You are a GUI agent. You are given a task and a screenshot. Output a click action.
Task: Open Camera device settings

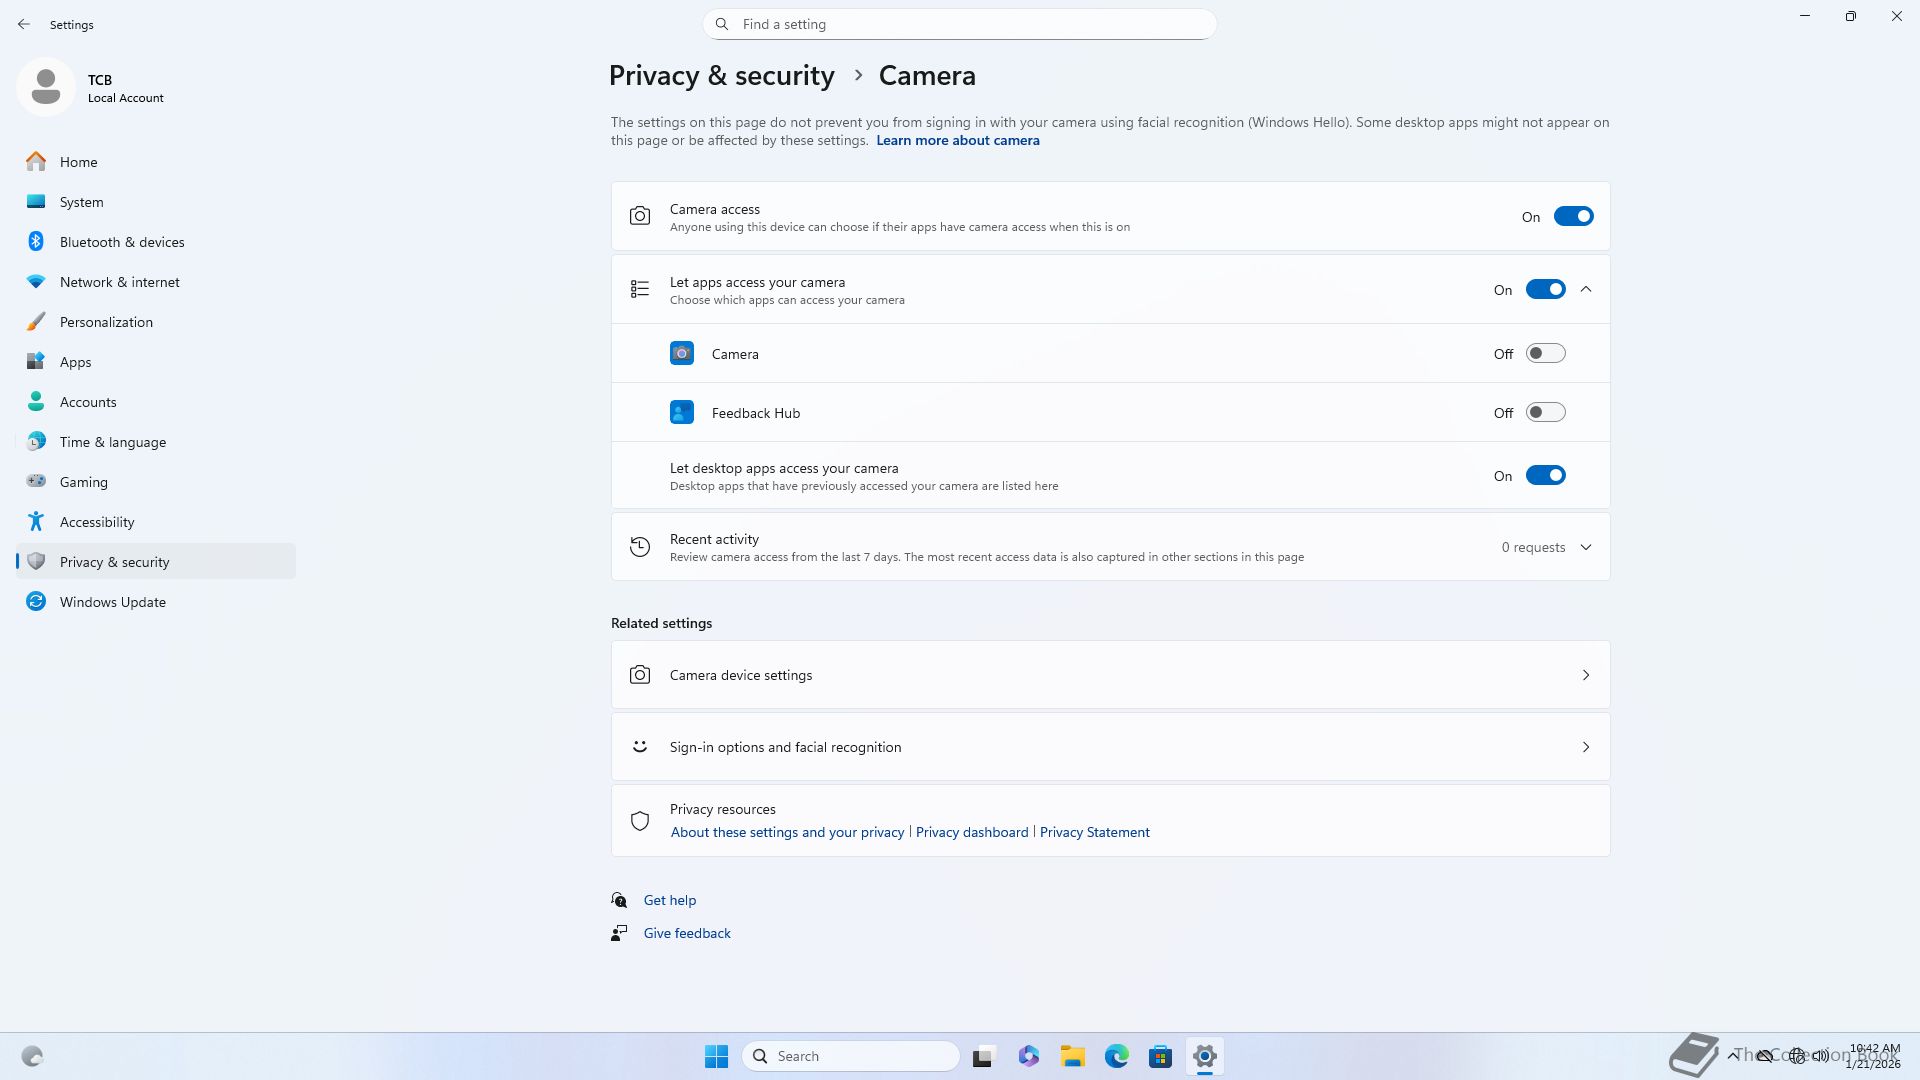pos(1110,675)
